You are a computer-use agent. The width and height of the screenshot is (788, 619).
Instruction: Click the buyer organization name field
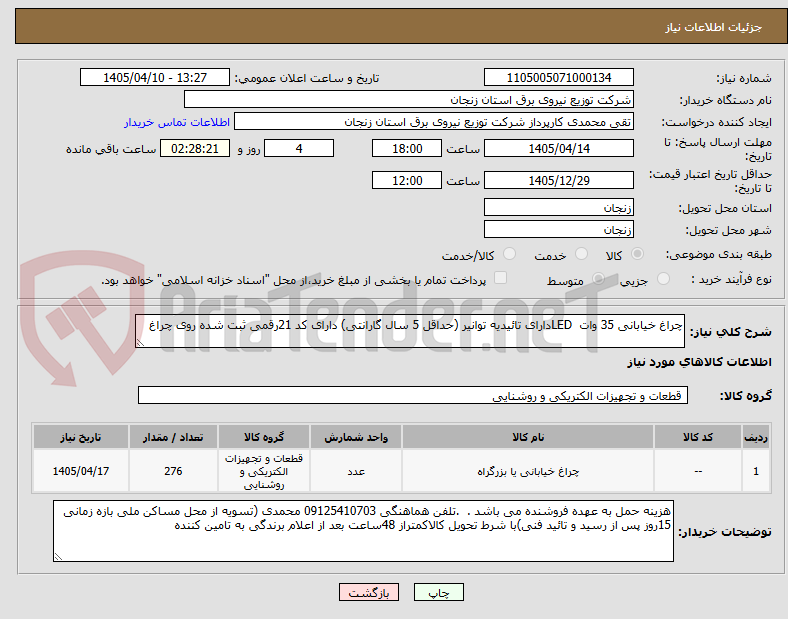(x=409, y=99)
